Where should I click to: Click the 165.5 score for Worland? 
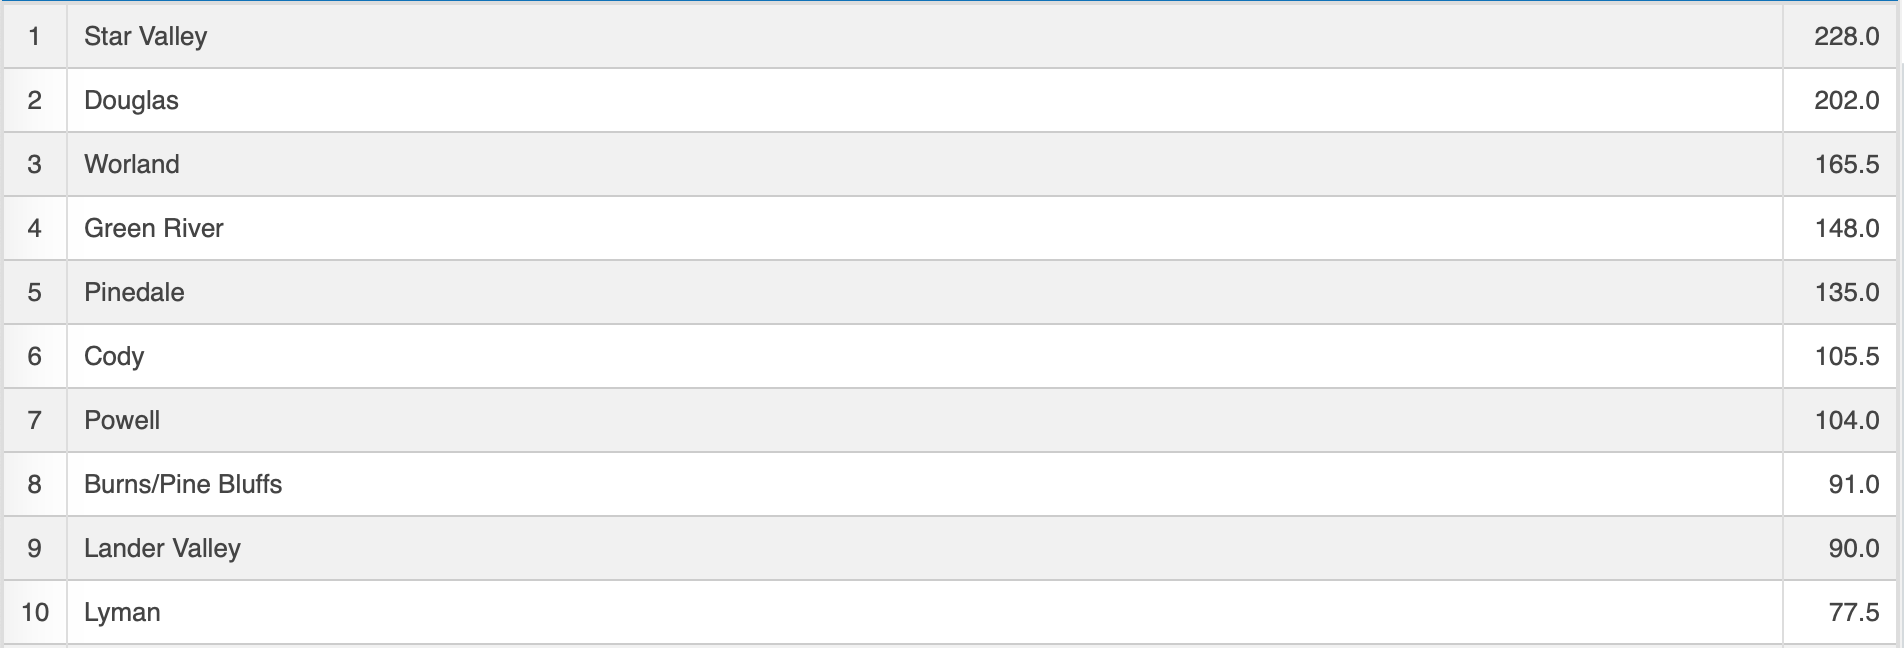click(x=1846, y=164)
